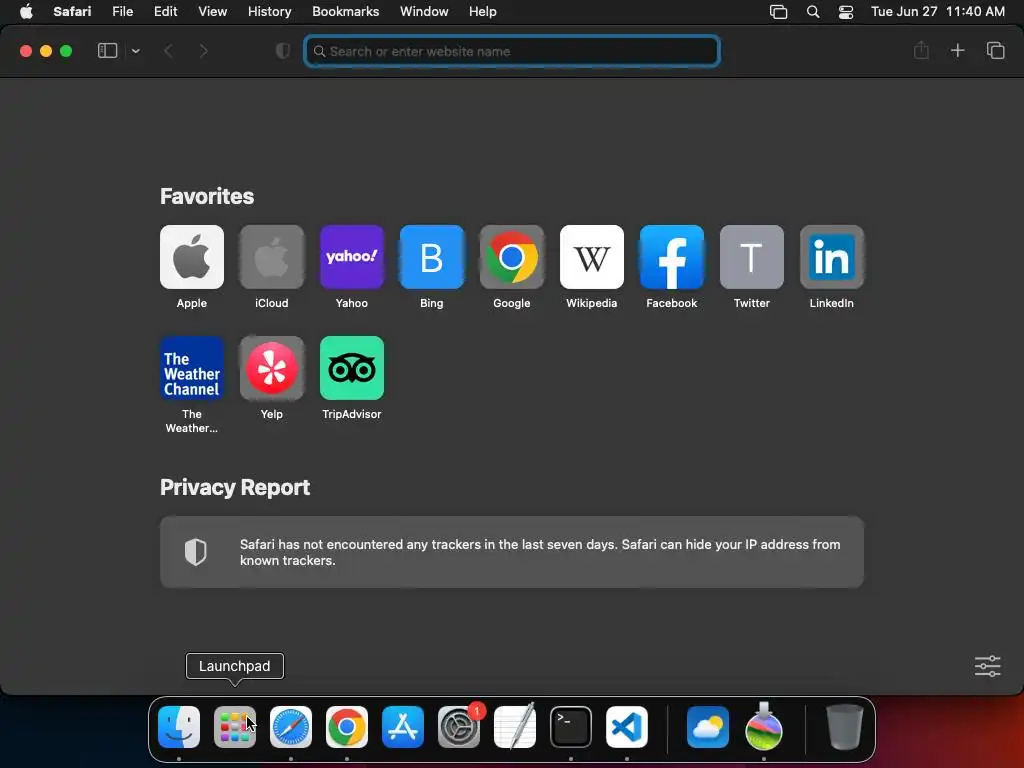The image size is (1024, 768).
Task: Open the Bookmarks menu
Action: pos(345,11)
